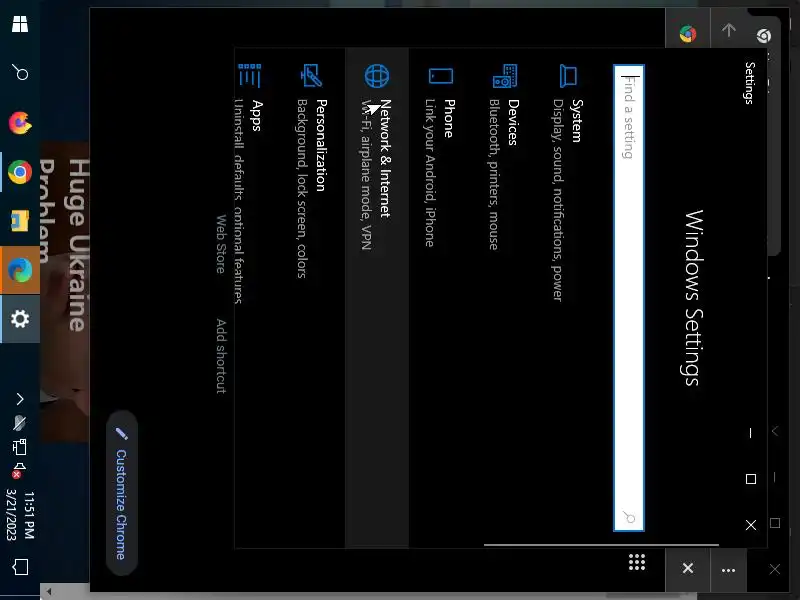The image size is (800, 600).
Task: Click the 'Find a setting' search box
Action: 629,298
